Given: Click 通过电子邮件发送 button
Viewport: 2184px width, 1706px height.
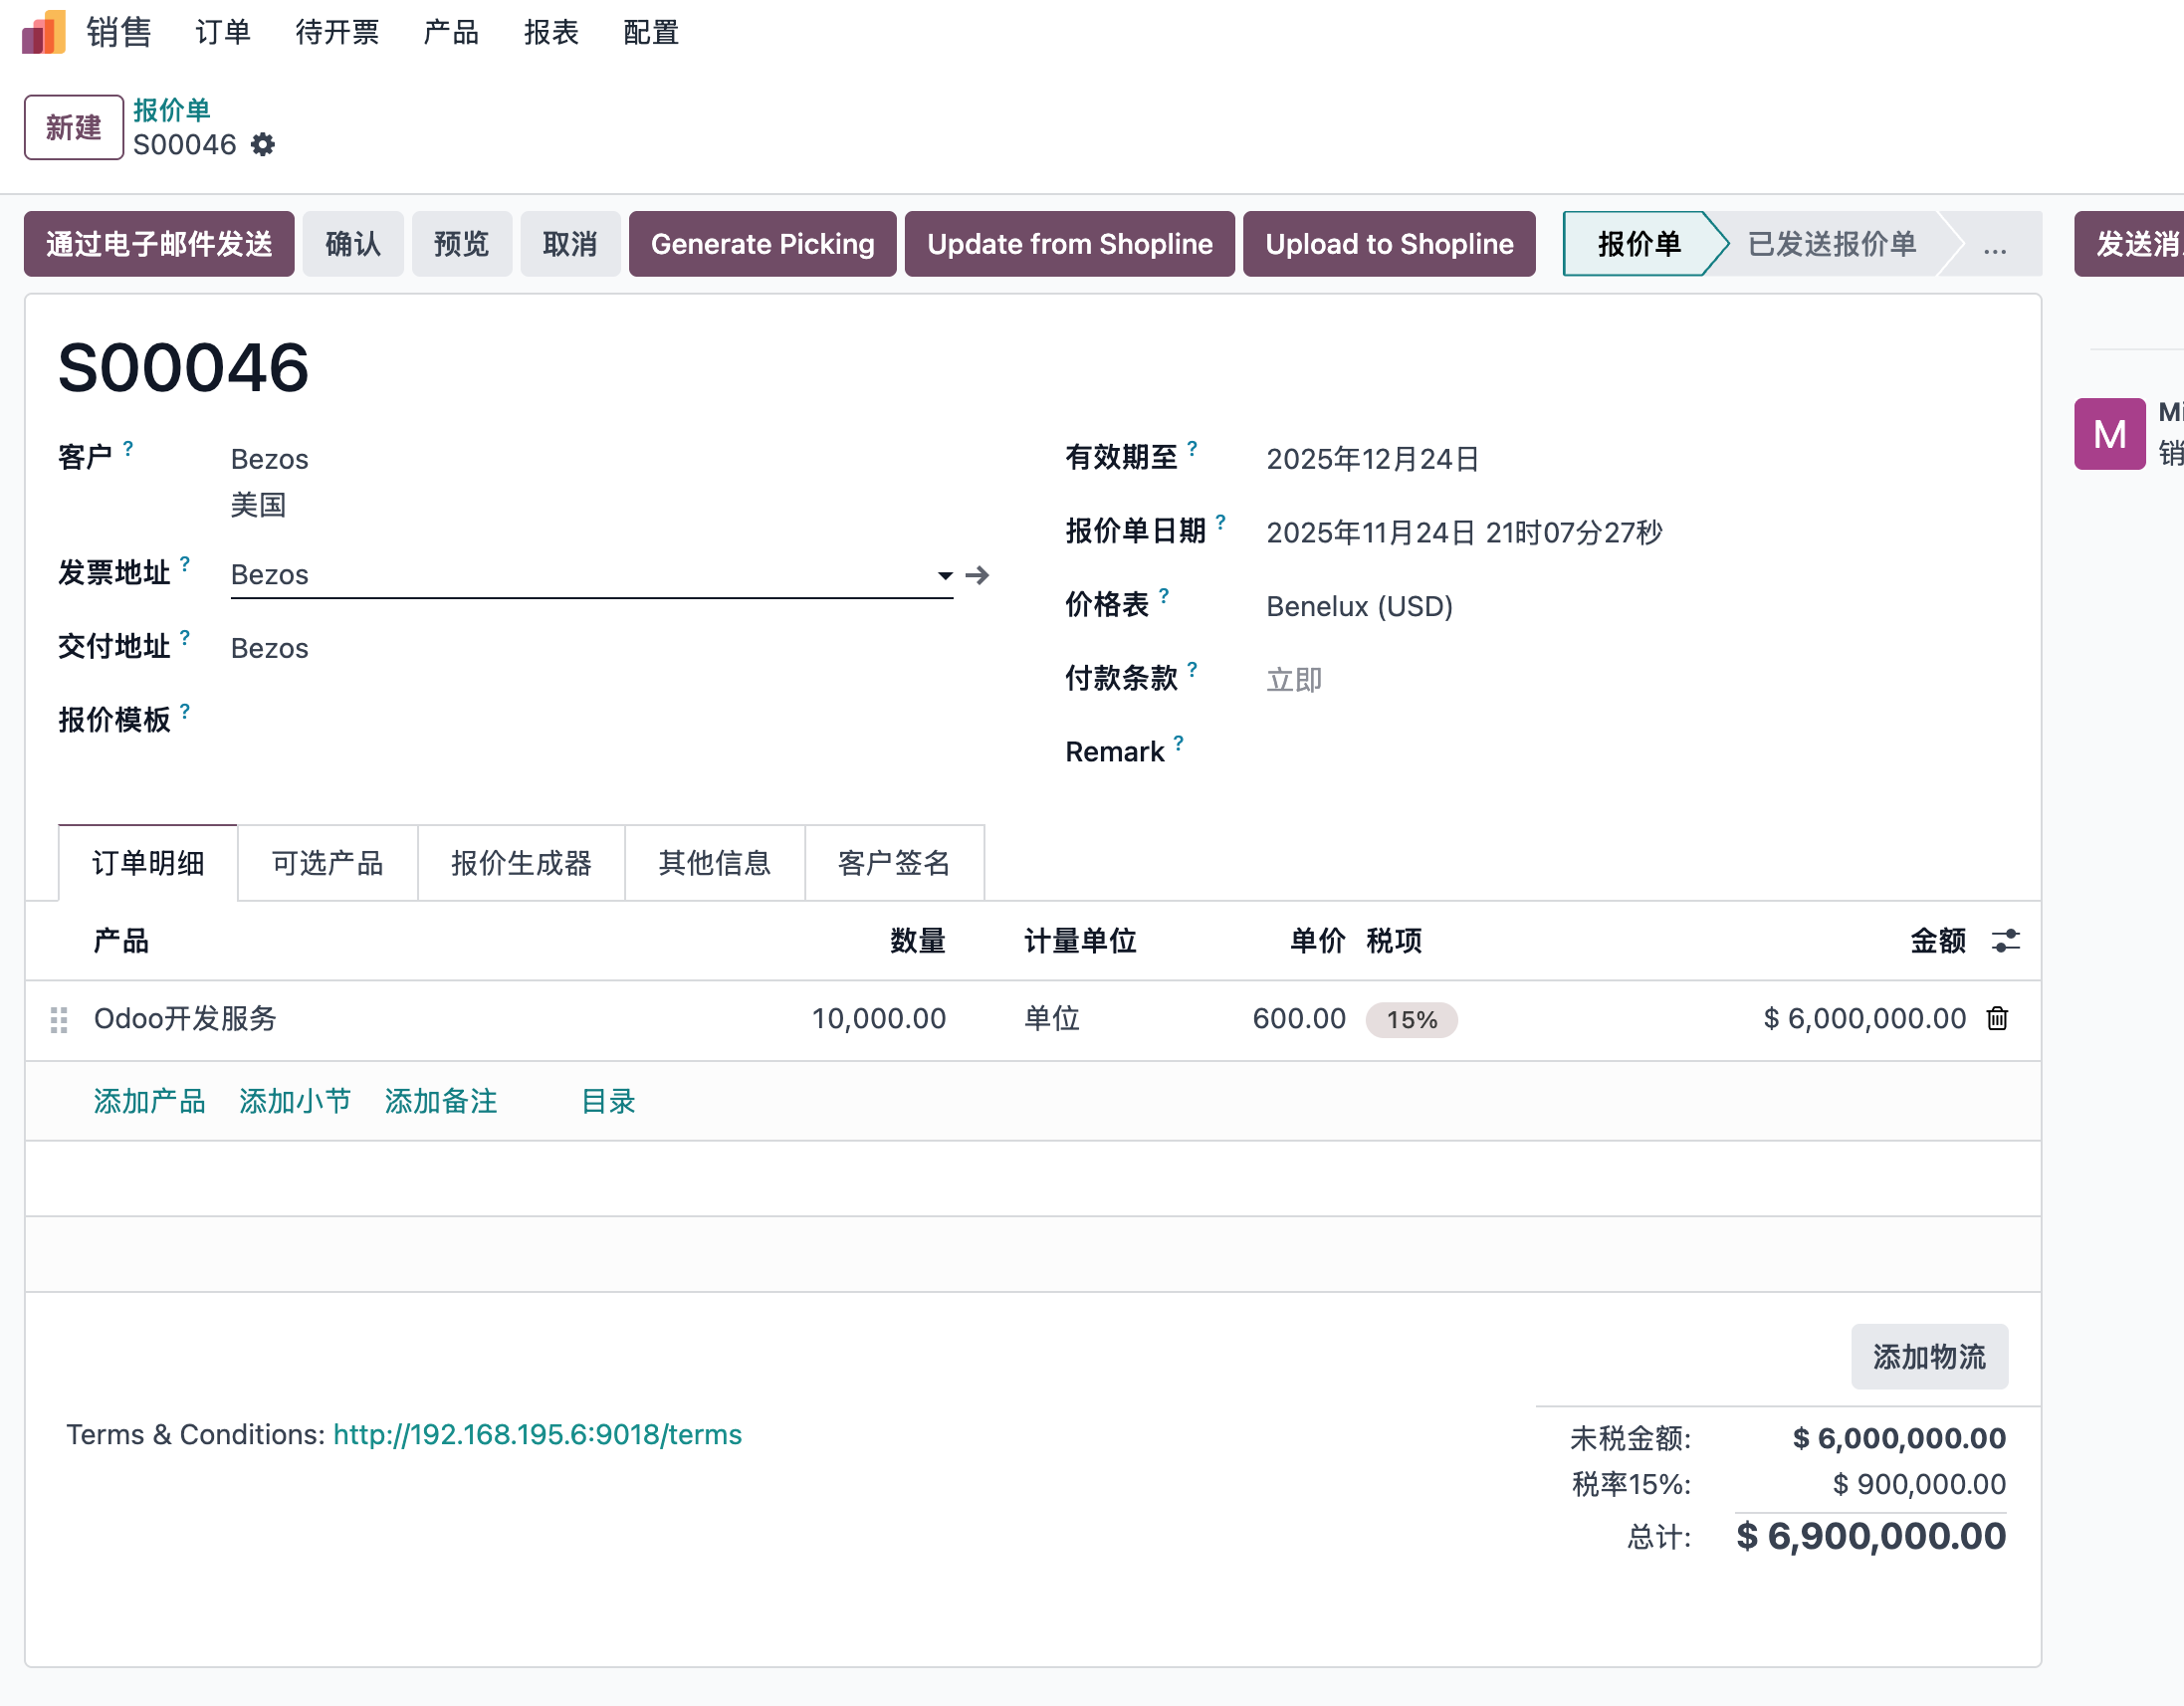Looking at the screenshot, I should point(159,244).
